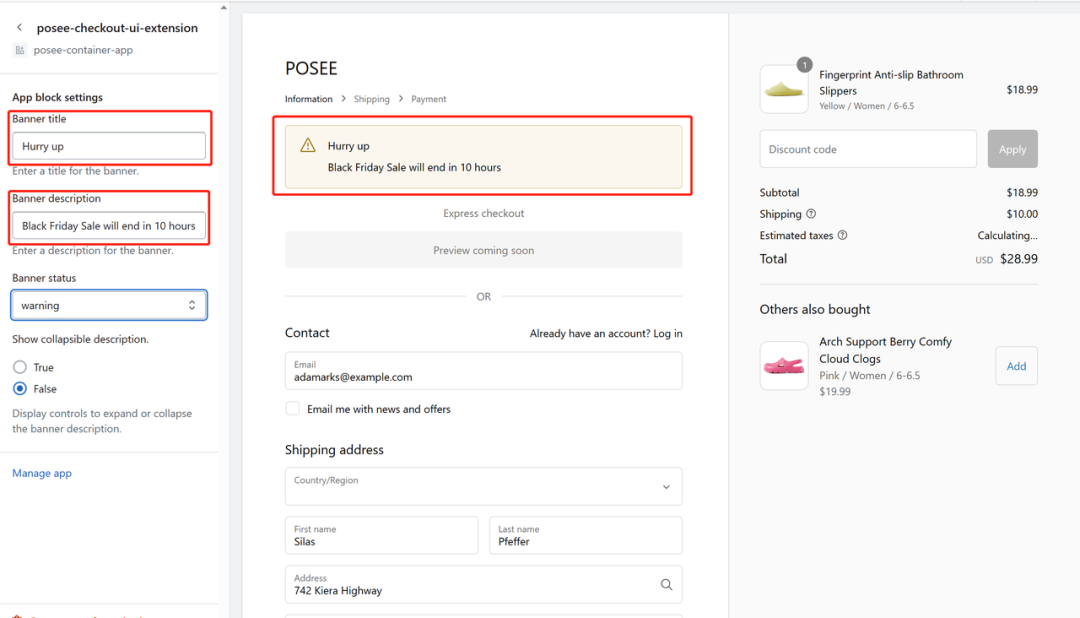This screenshot has height=618, width=1080.
Task: Go to the Shipping breadcrumb step
Action: 371,99
